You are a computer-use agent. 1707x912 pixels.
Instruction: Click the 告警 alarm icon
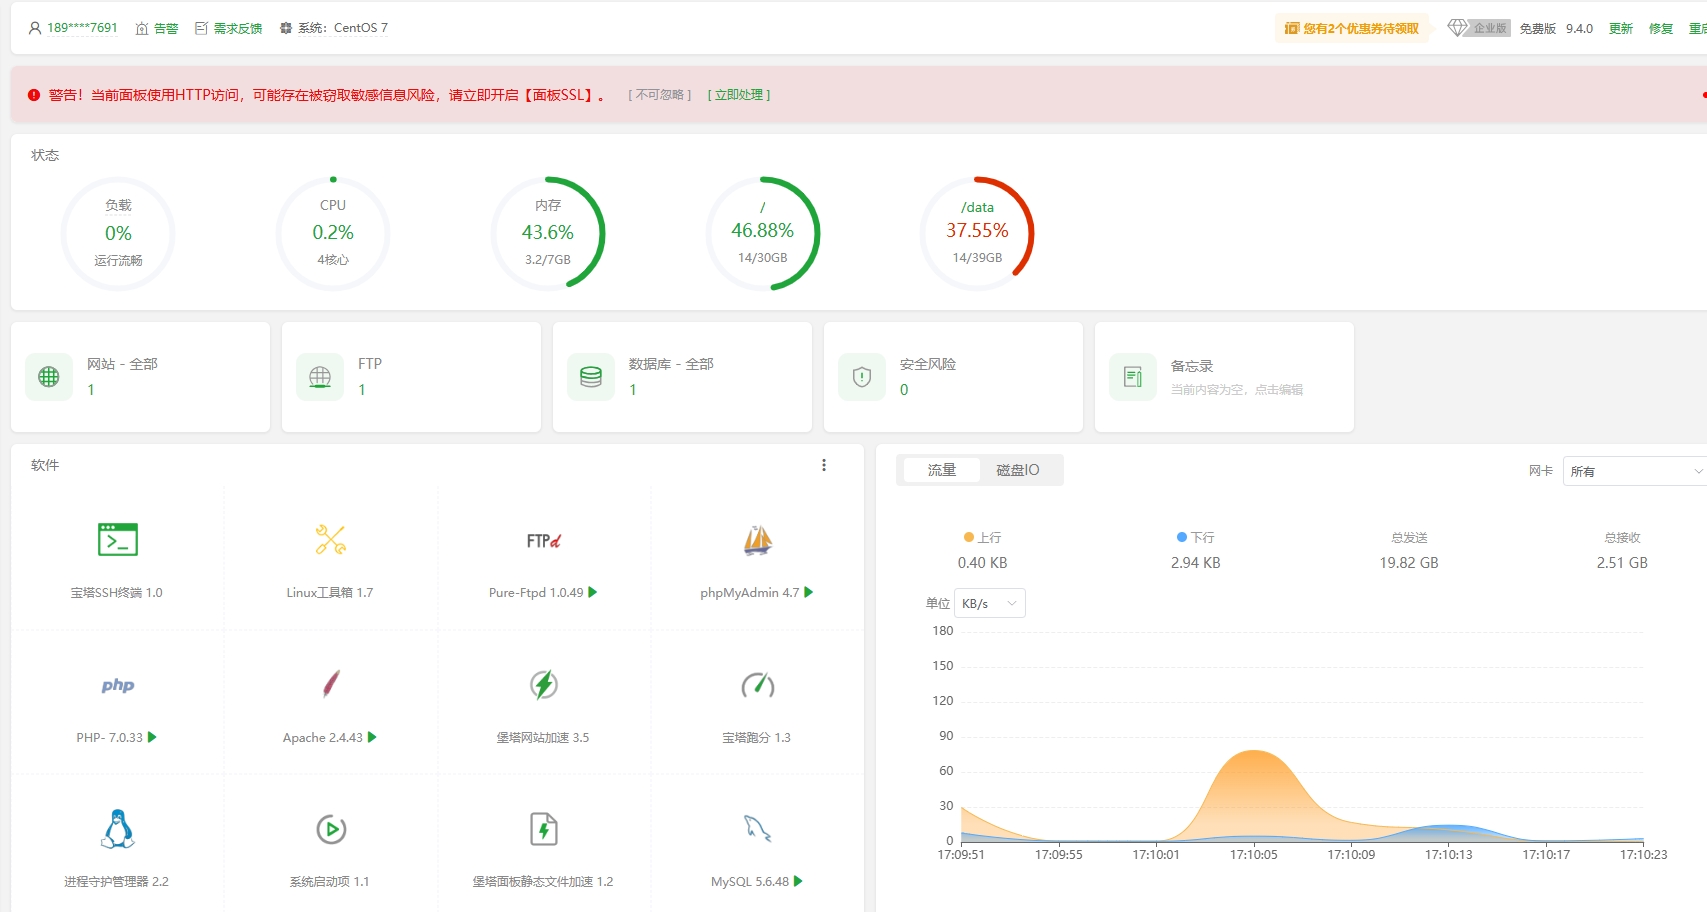click(142, 28)
